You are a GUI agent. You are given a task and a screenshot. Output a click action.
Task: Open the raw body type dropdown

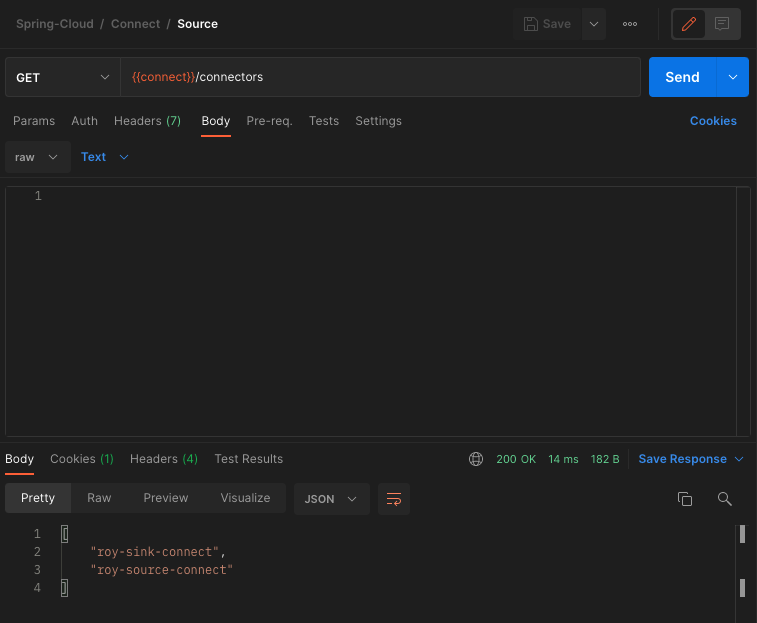(x=37, y=157)
